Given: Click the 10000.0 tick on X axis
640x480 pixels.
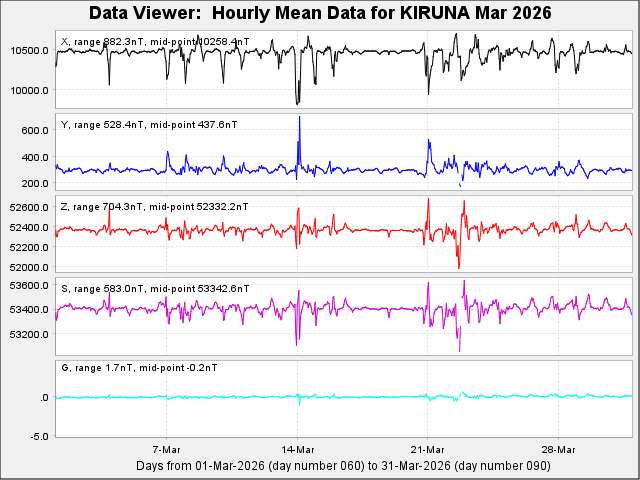Looking at the screenshot, I should [31, 91].
